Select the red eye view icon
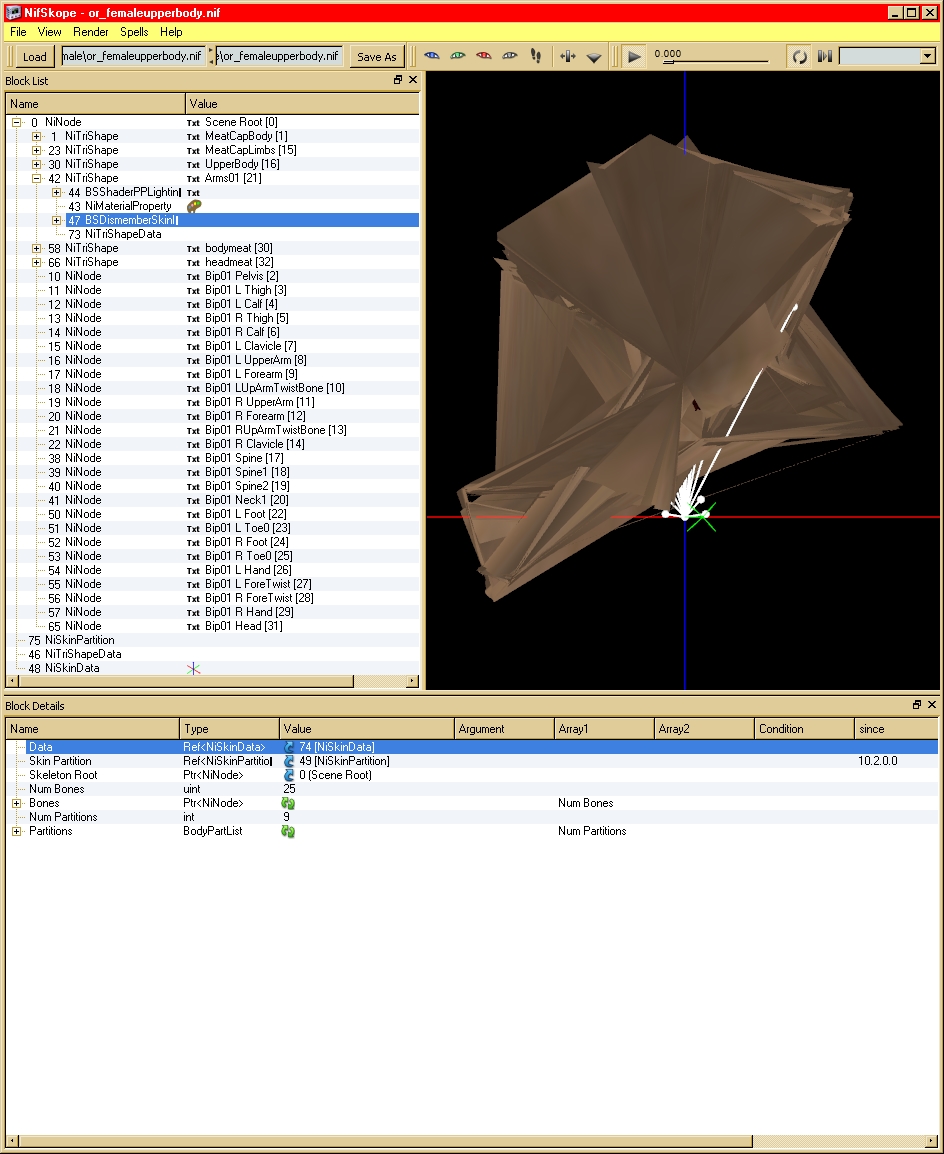The height and width of the screenshot is (1154, 944). [x=483, y=56]
